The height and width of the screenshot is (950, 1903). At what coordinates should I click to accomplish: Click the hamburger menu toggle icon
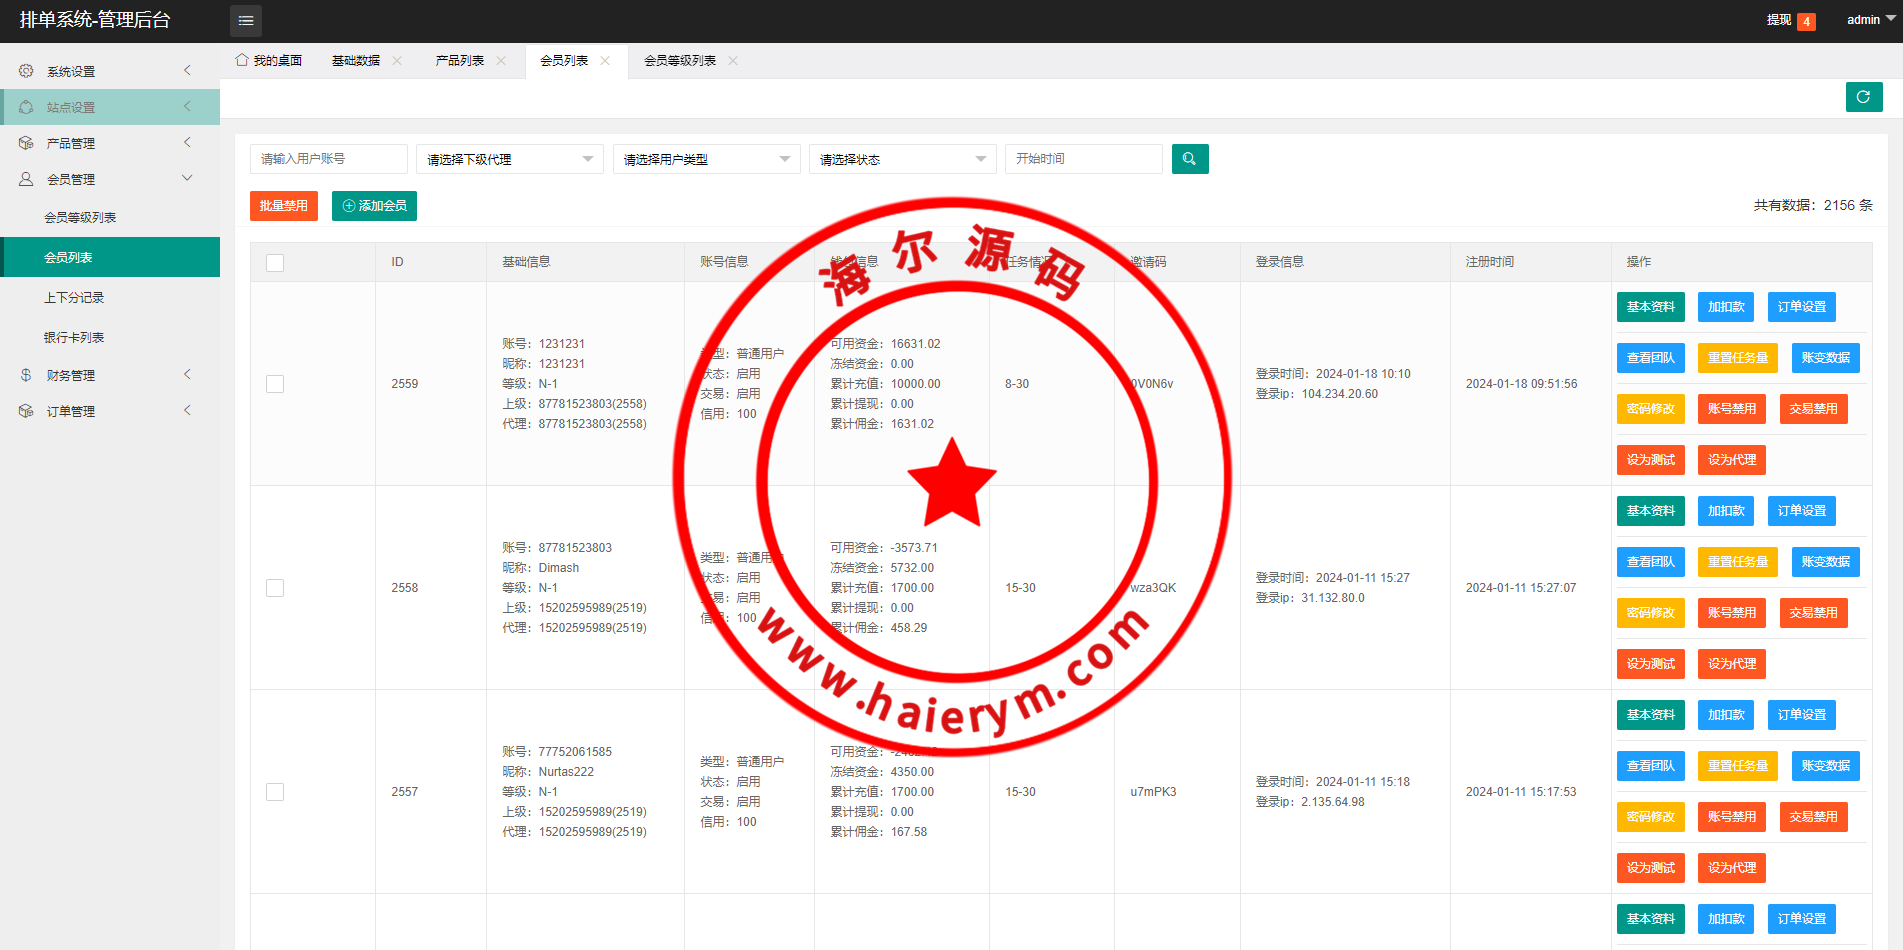coord(245,20)
